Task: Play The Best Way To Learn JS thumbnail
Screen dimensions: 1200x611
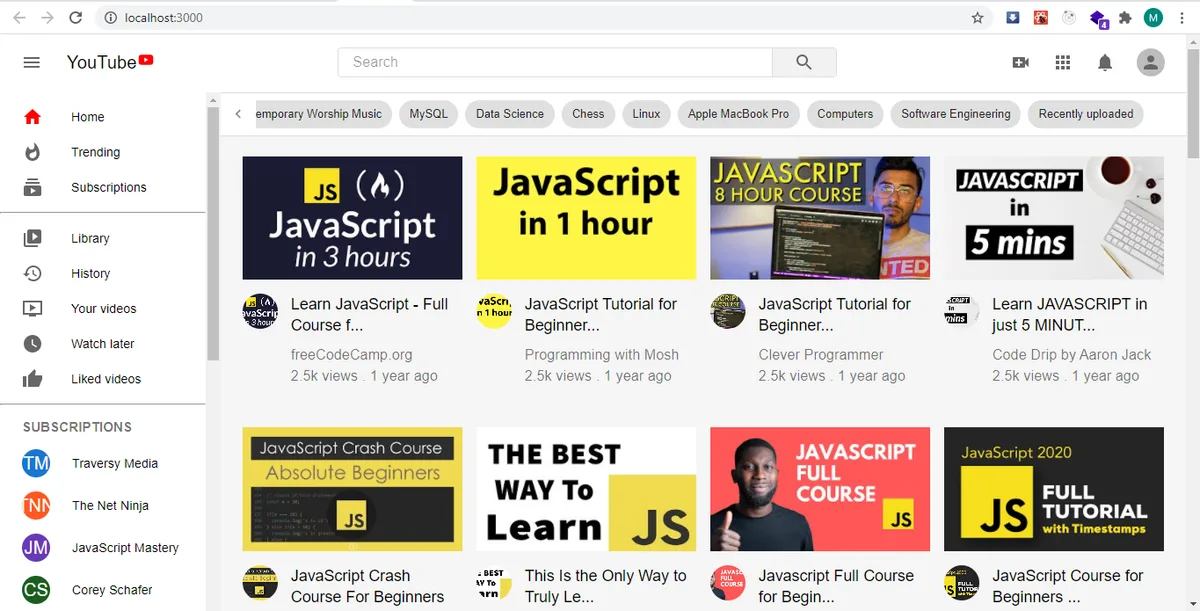Action: pos(586,490)
